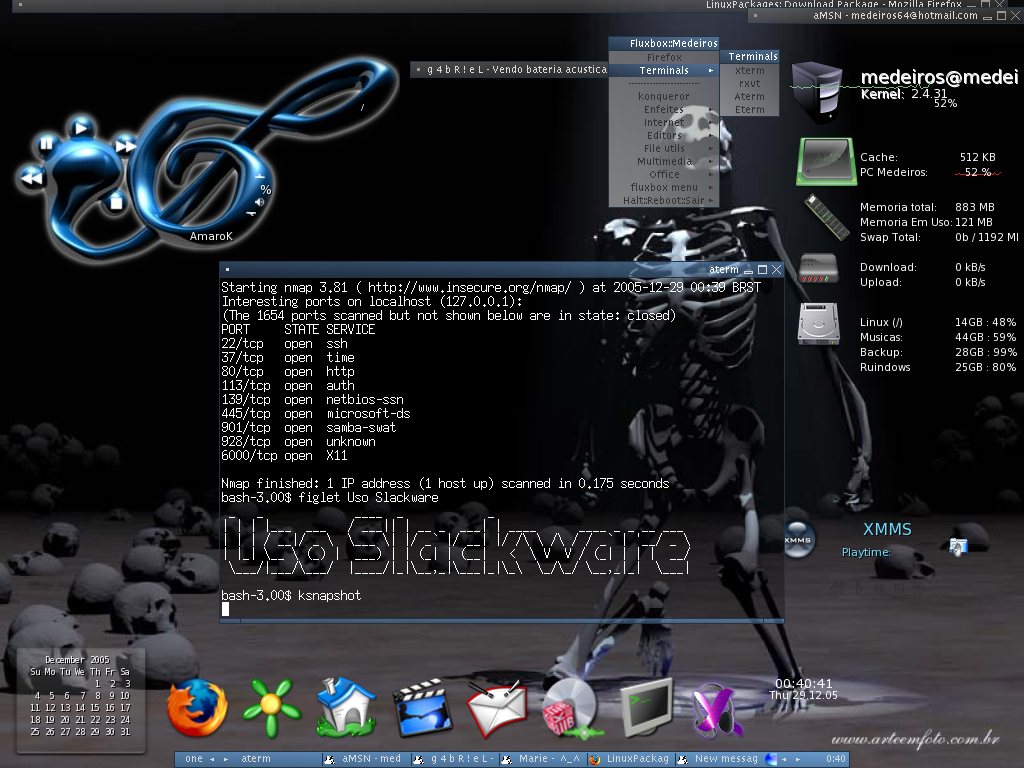Expand the Multimedia submenu
This screenshot has height=768, width=1024.
click(664, 161)
